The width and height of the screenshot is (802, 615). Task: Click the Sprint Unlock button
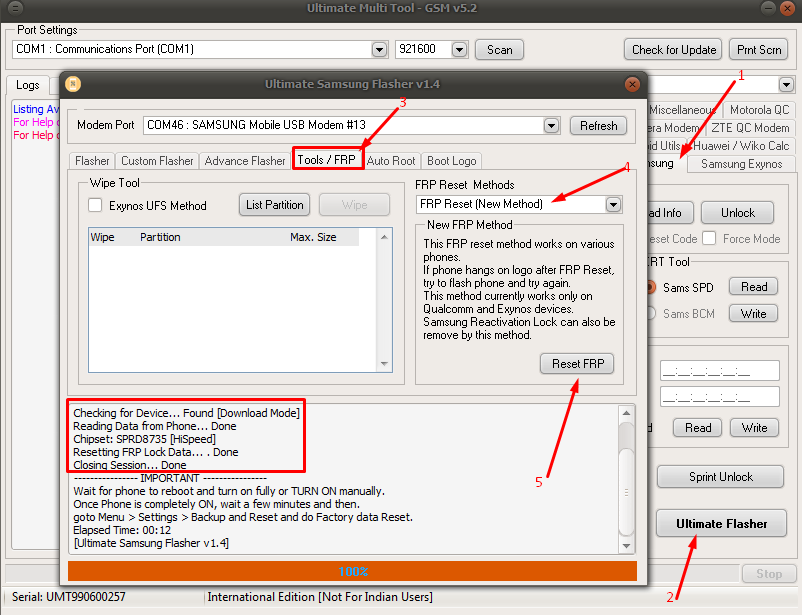click(721, 477)
